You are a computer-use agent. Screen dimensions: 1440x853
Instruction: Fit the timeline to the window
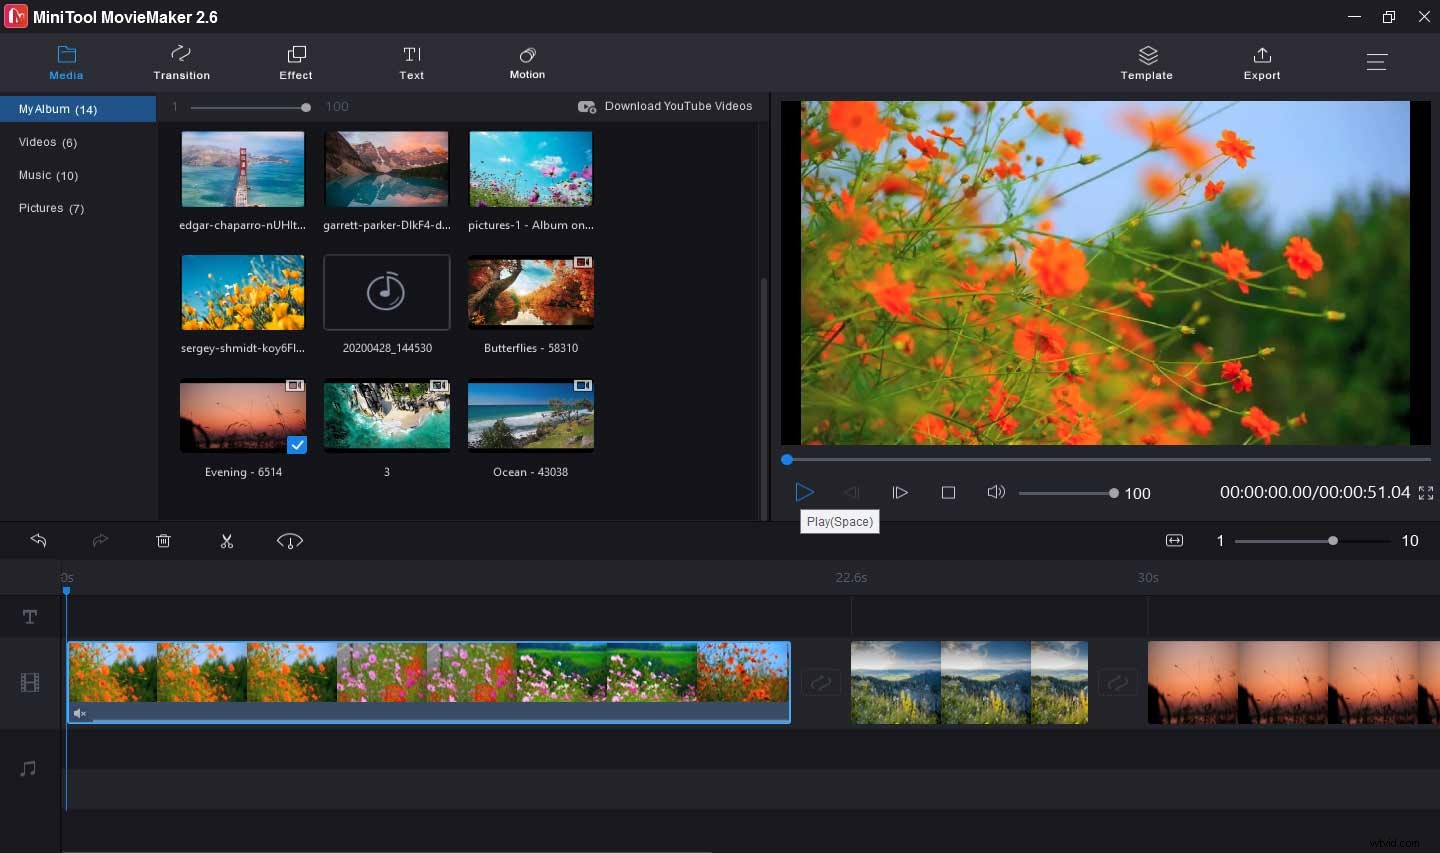1173,540
